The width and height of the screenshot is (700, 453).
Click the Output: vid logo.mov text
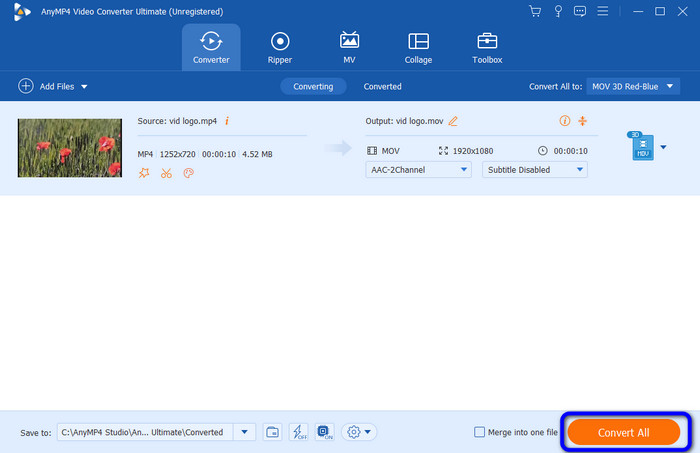pyautogui.click(x=404, y=121)
